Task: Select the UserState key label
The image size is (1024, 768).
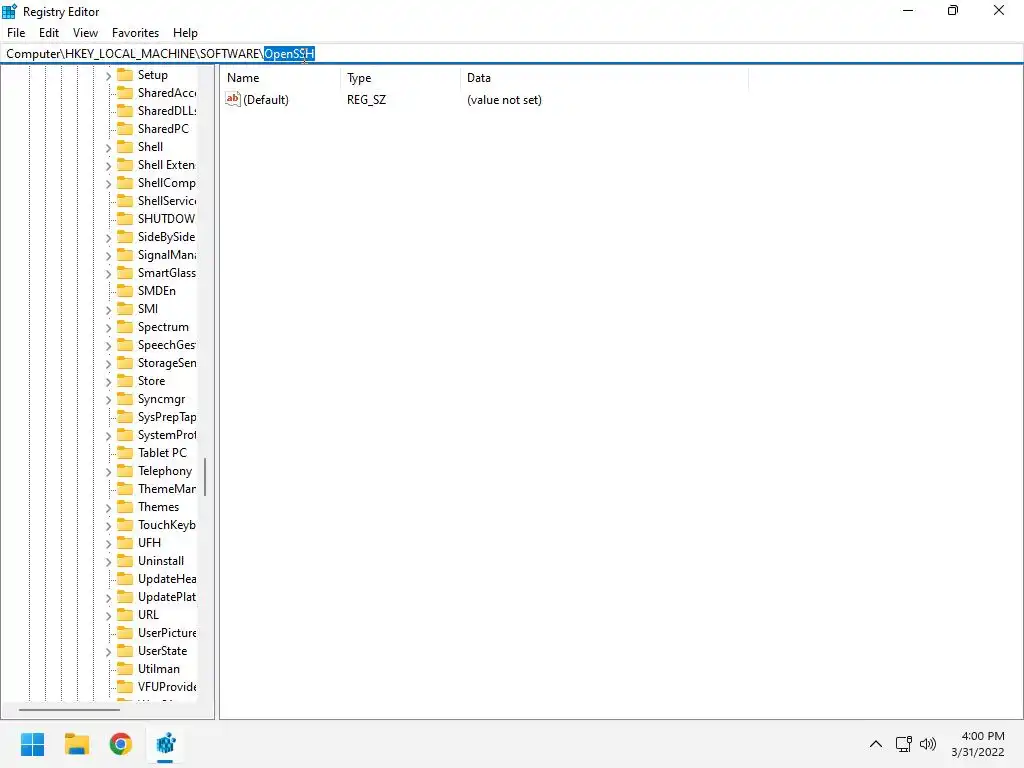Action: coord(163,650)
